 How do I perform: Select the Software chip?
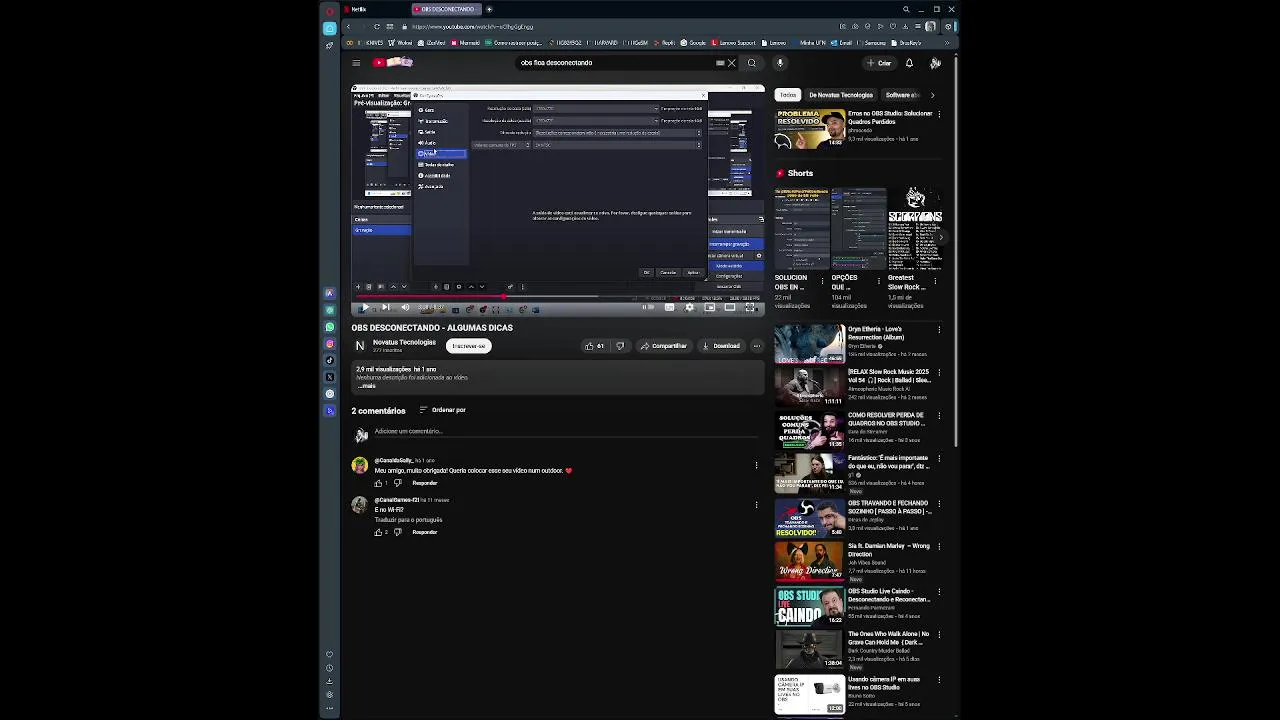click(903, 95)
